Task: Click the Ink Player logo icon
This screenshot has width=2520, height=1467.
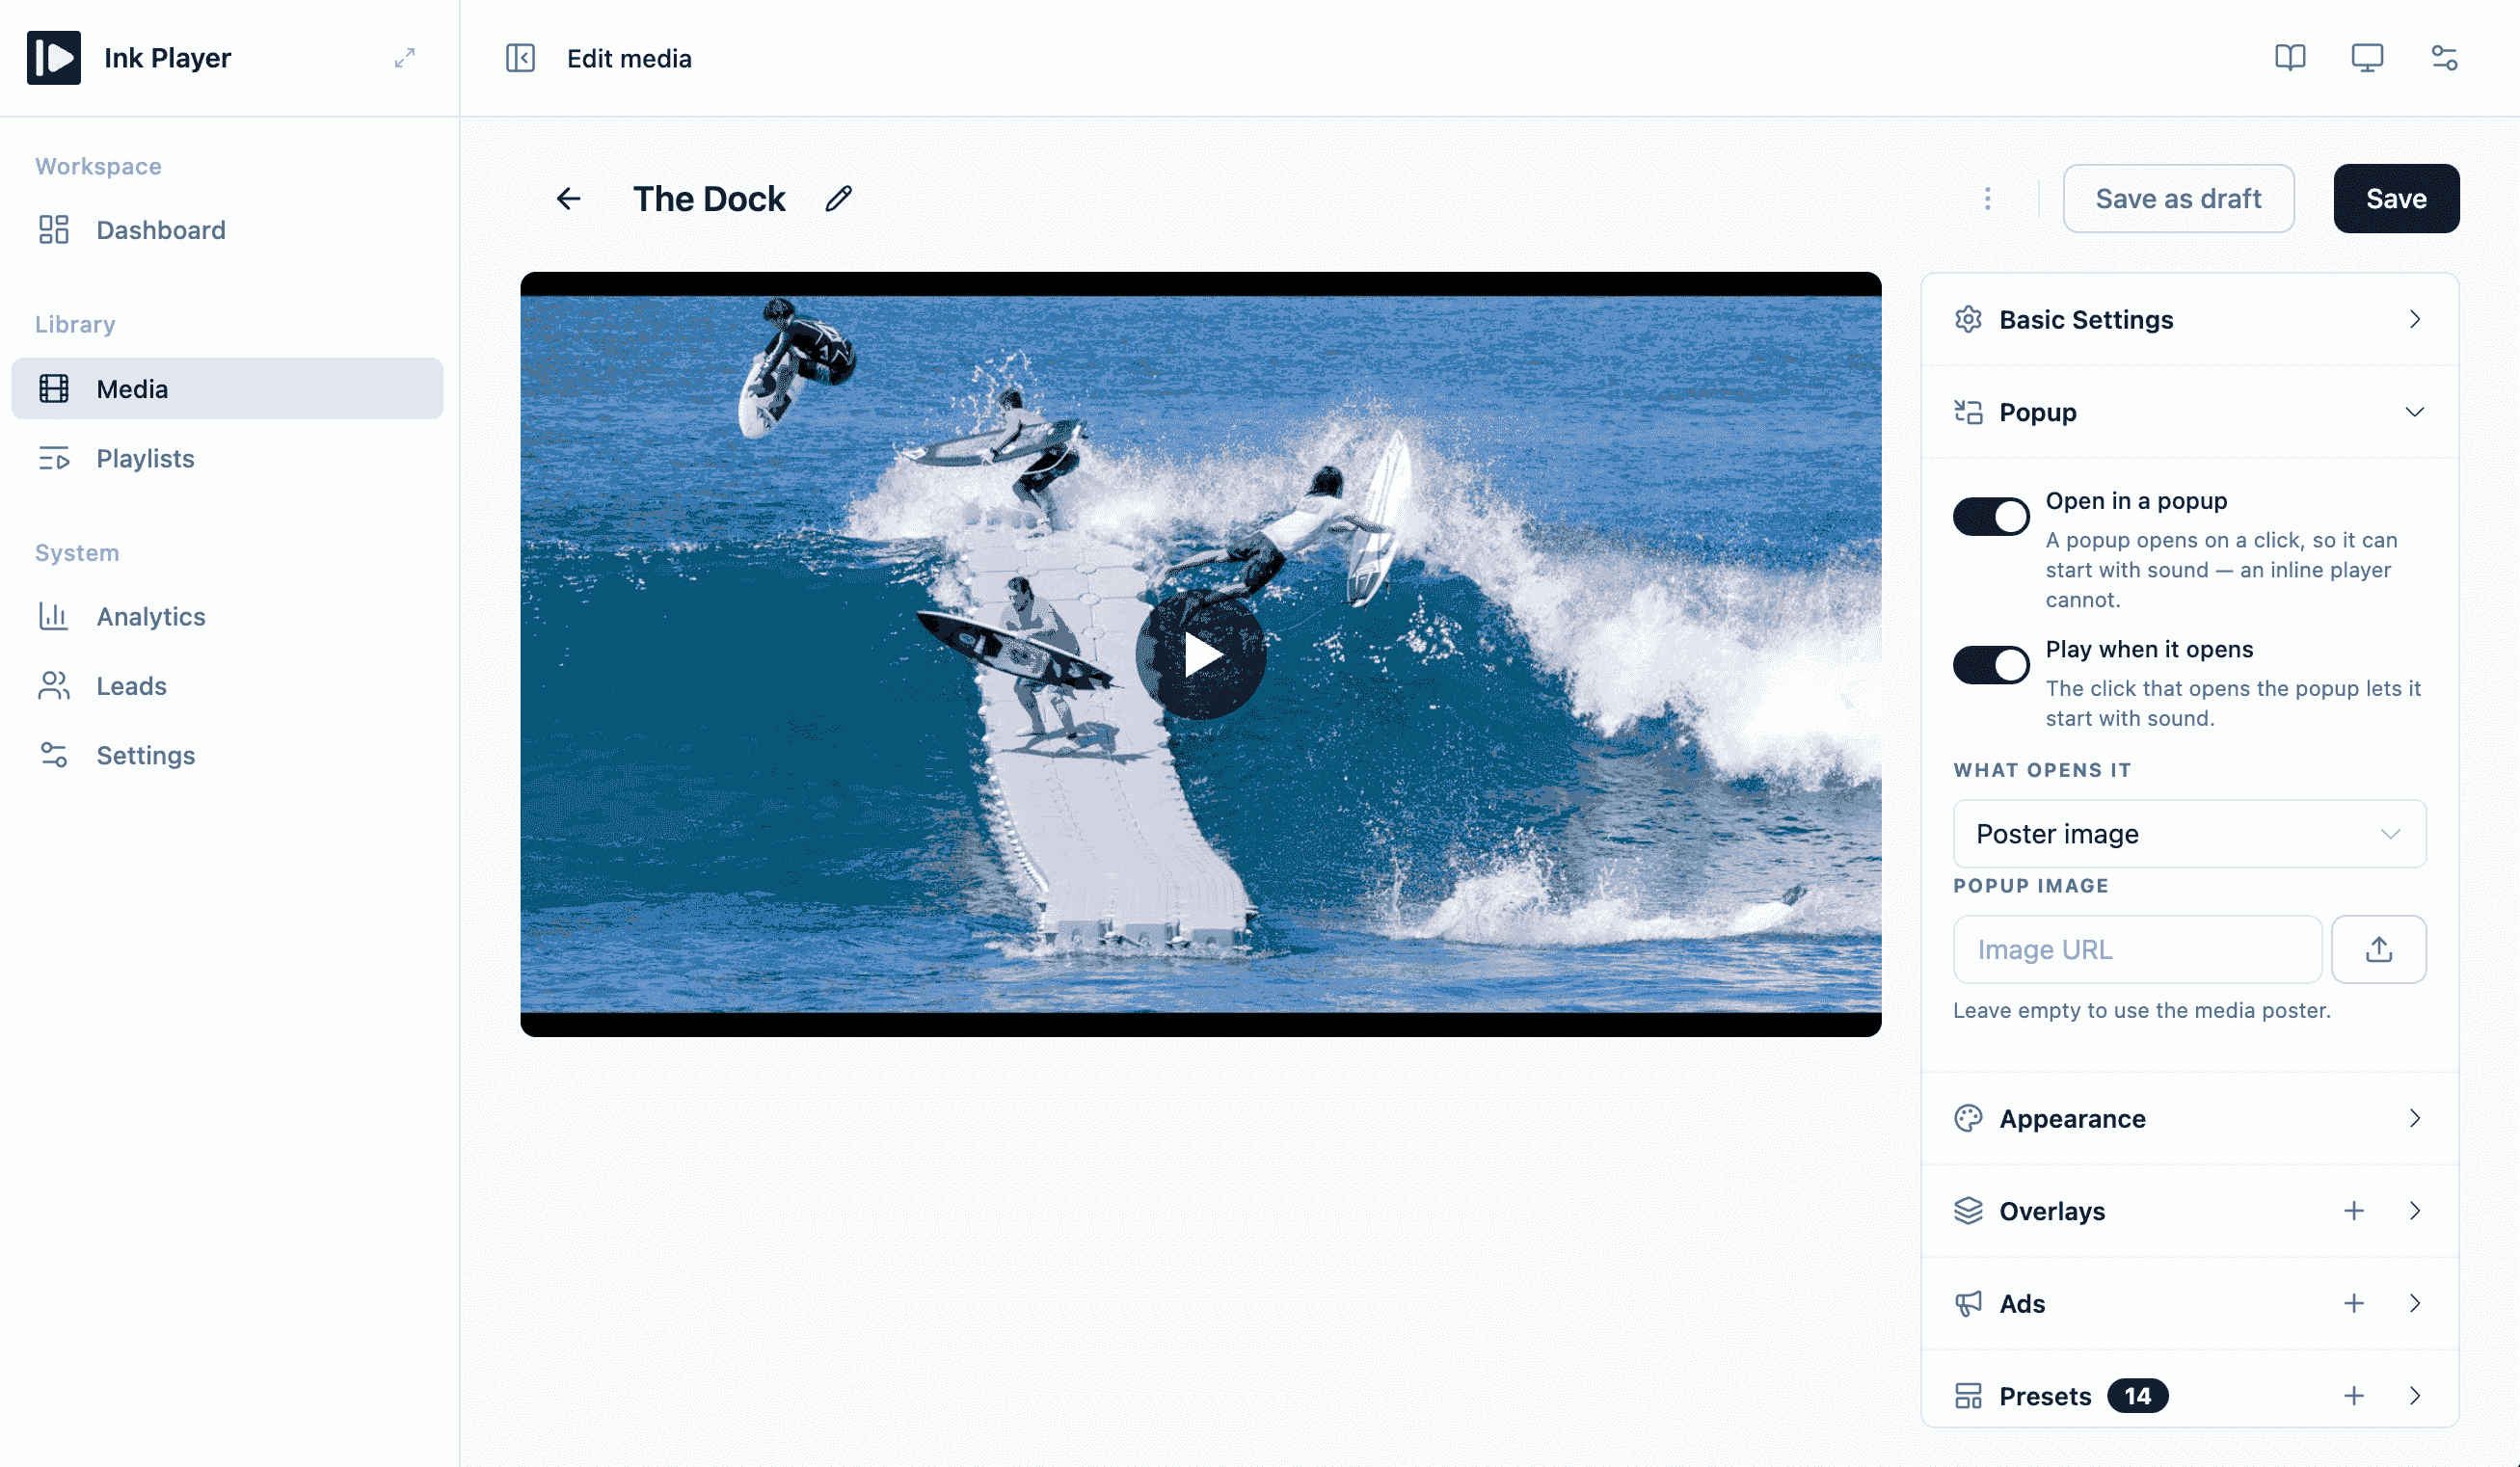Action: (x=54, y=58)
